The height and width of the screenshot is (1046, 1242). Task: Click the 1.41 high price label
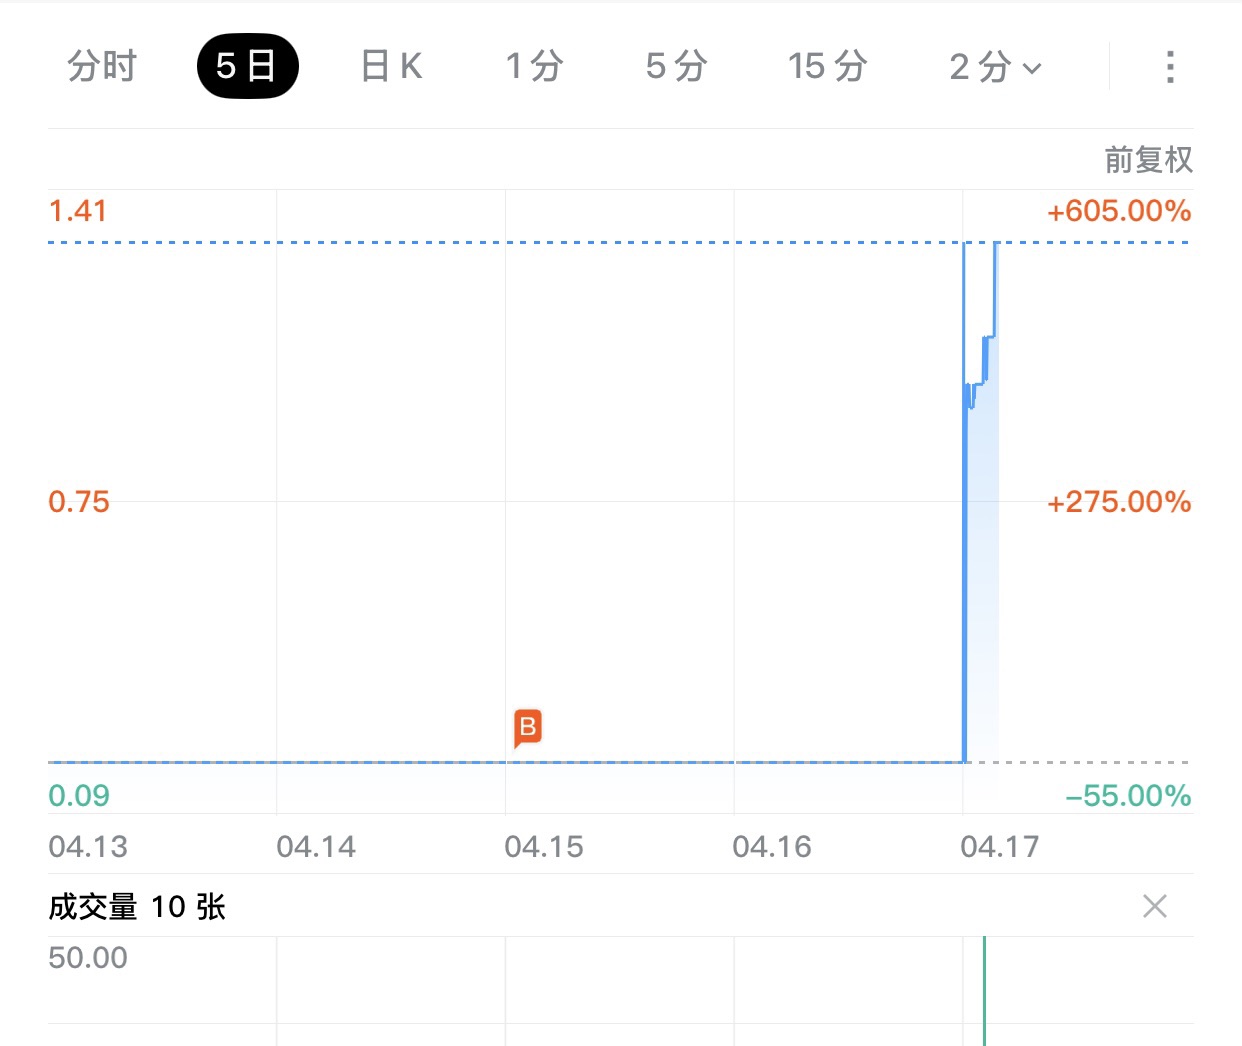pyautogui.click(x=78, y=211)
